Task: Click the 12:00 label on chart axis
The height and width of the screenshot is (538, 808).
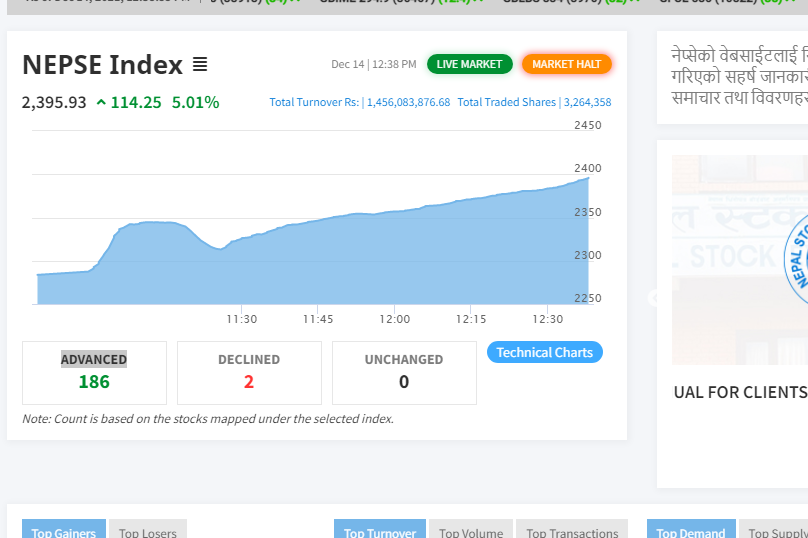Action: tap(395, 319)
